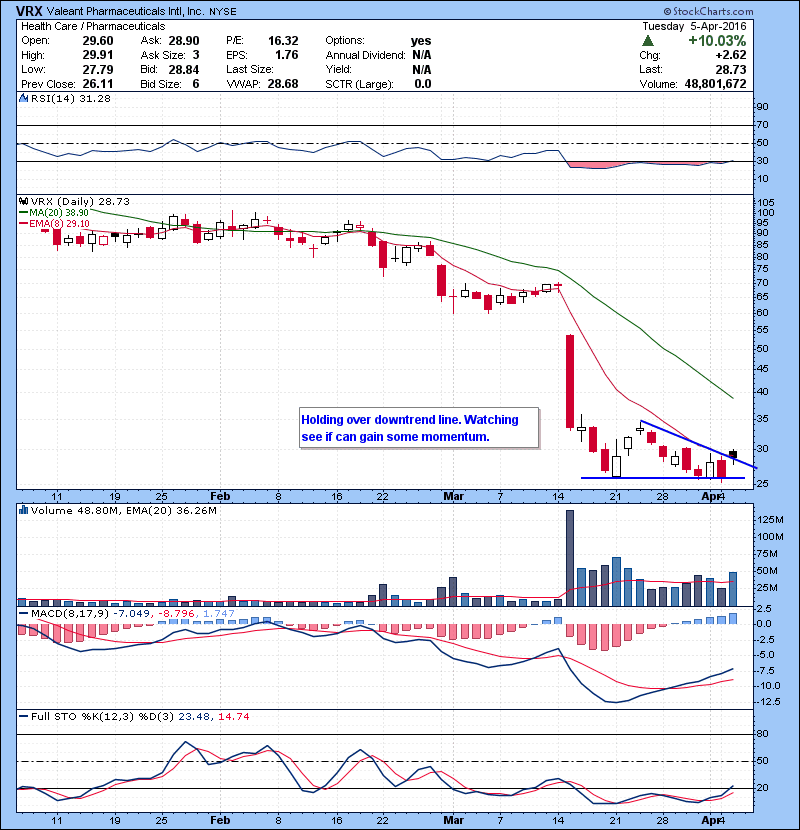Click the Options value yes
800x830 pixels.
[x=421, y=41]
